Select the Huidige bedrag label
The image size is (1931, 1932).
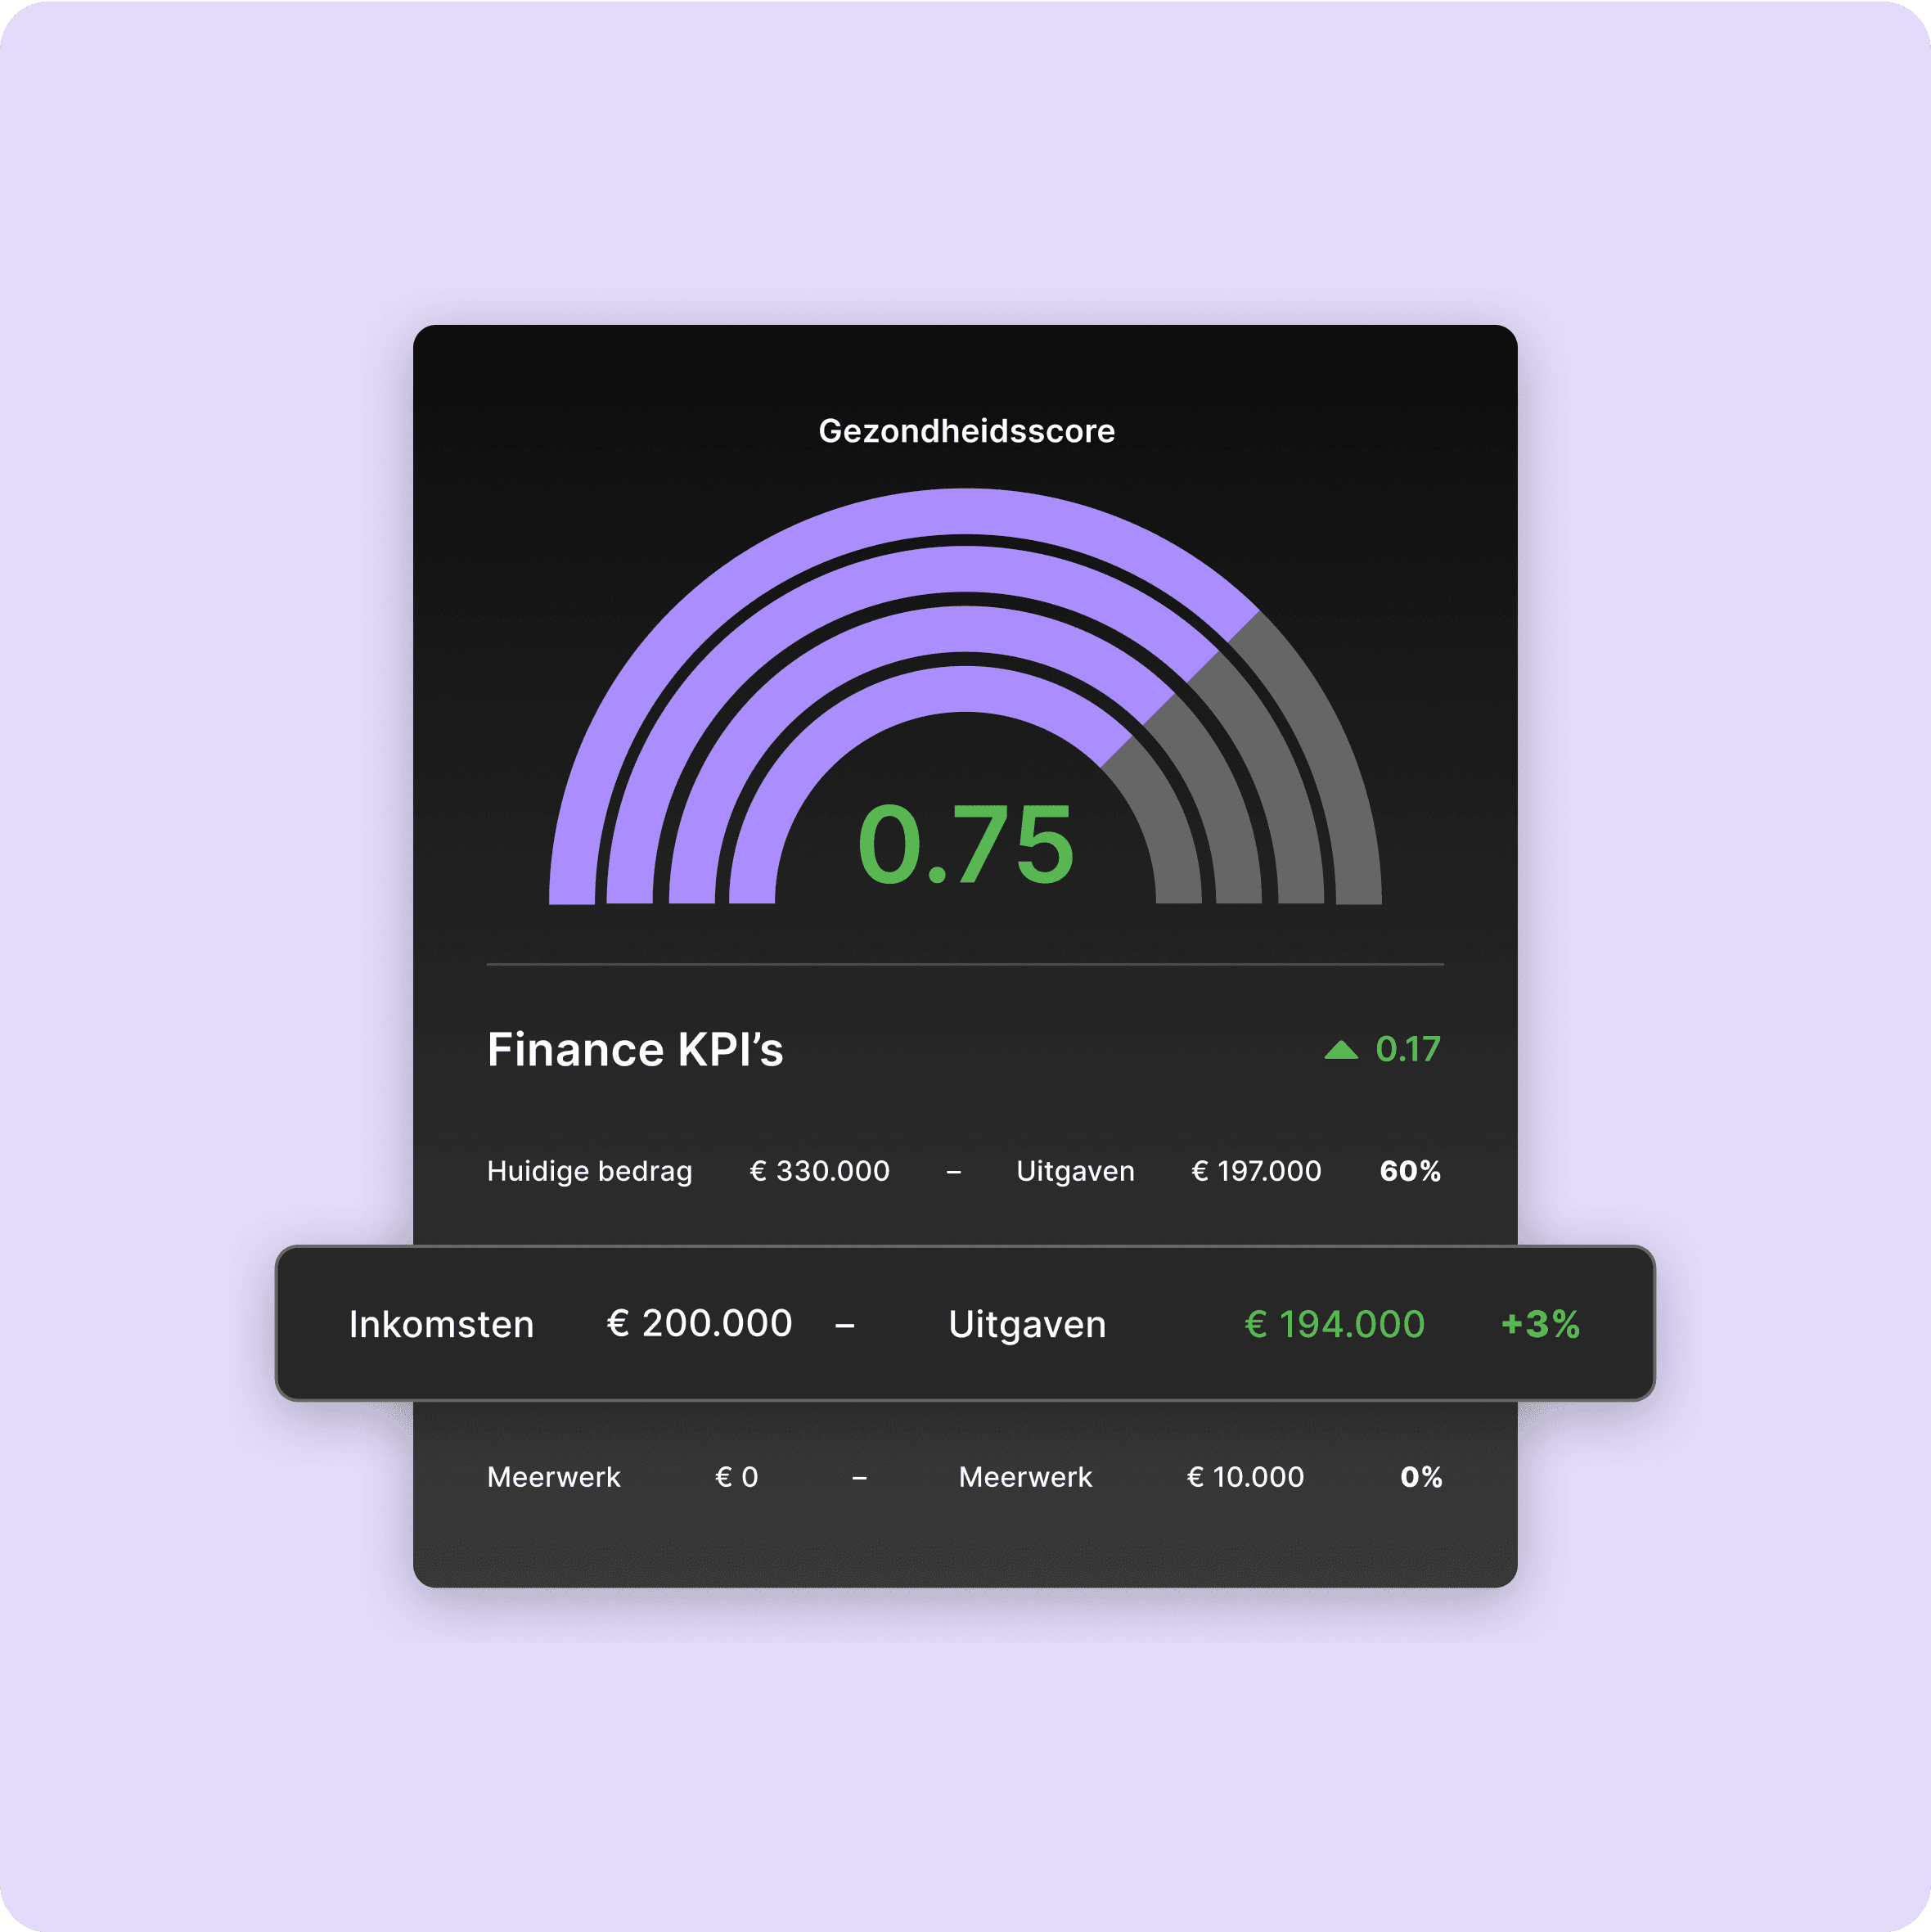(x=589, y=1171)
